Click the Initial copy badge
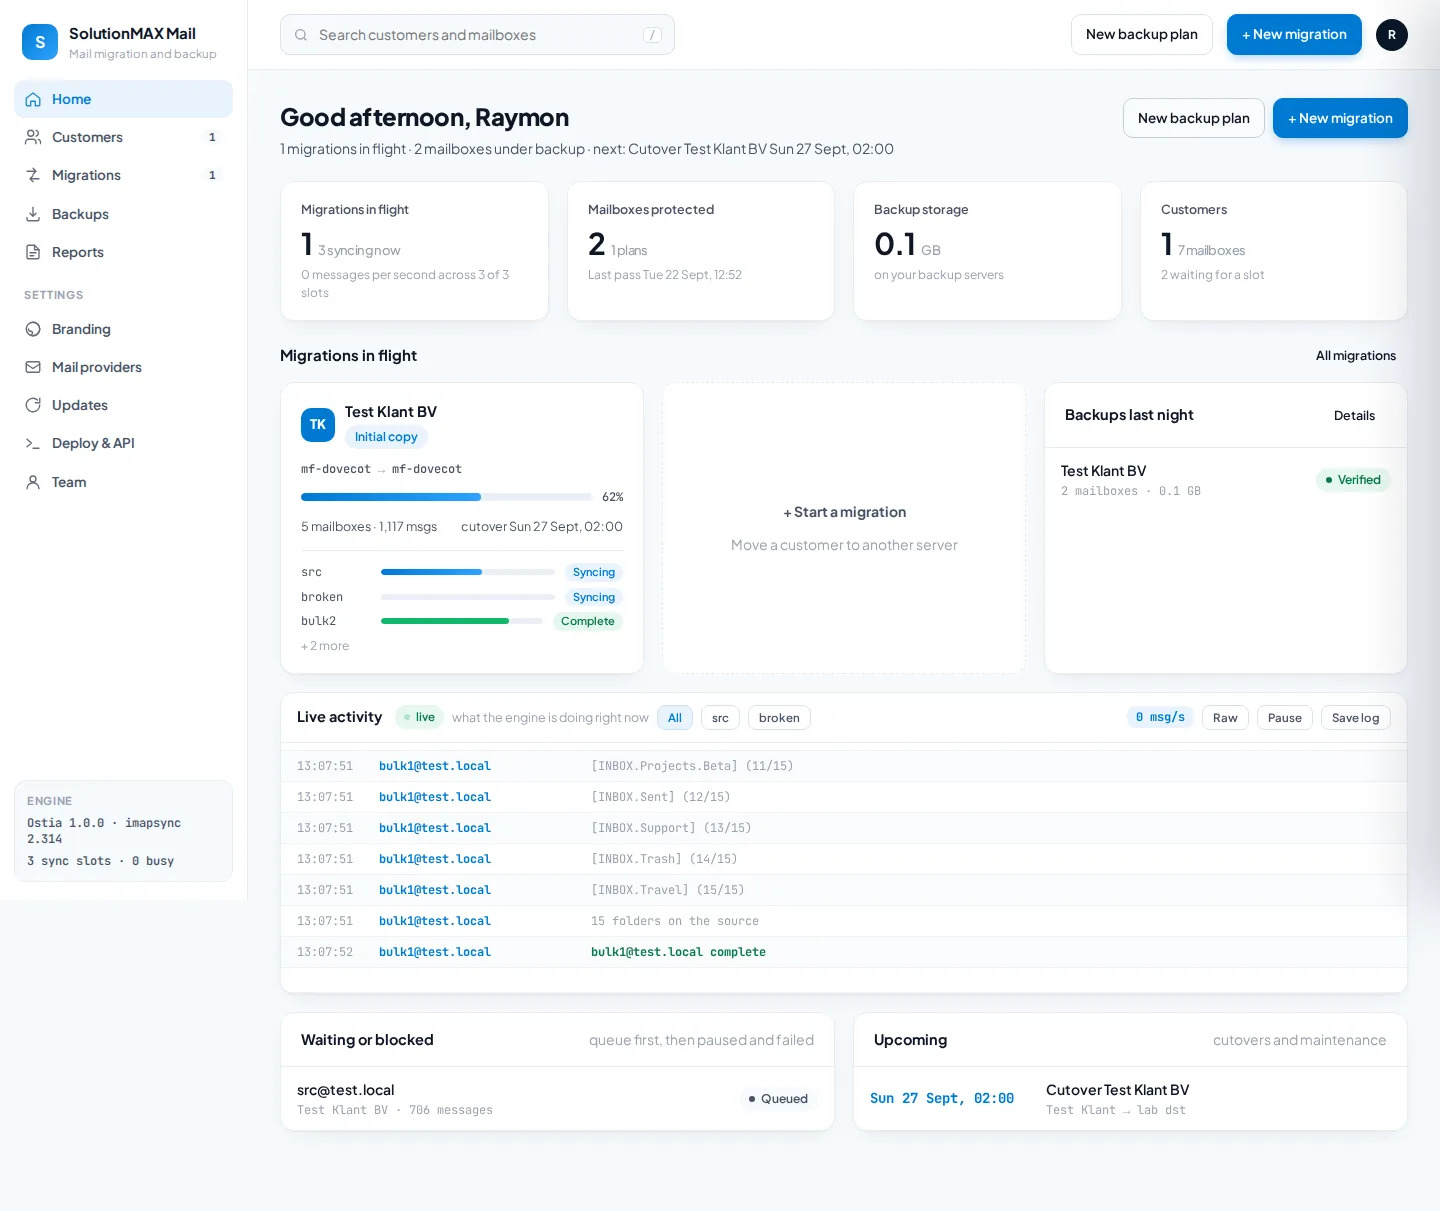The width and height of the screenshot is (1440, 1211). click(x=386, y=437)
